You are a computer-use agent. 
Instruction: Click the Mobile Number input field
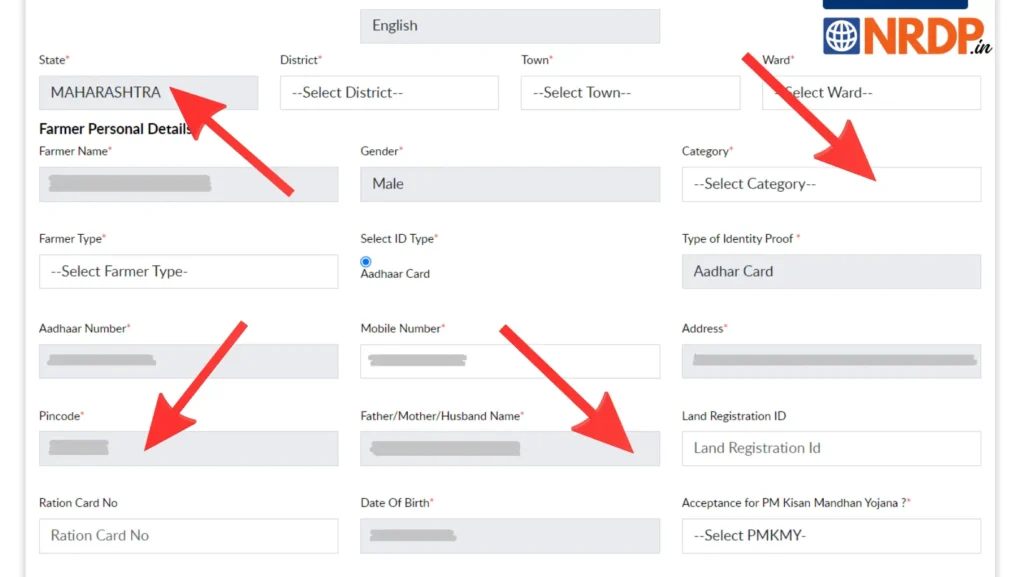pos(509,361)
